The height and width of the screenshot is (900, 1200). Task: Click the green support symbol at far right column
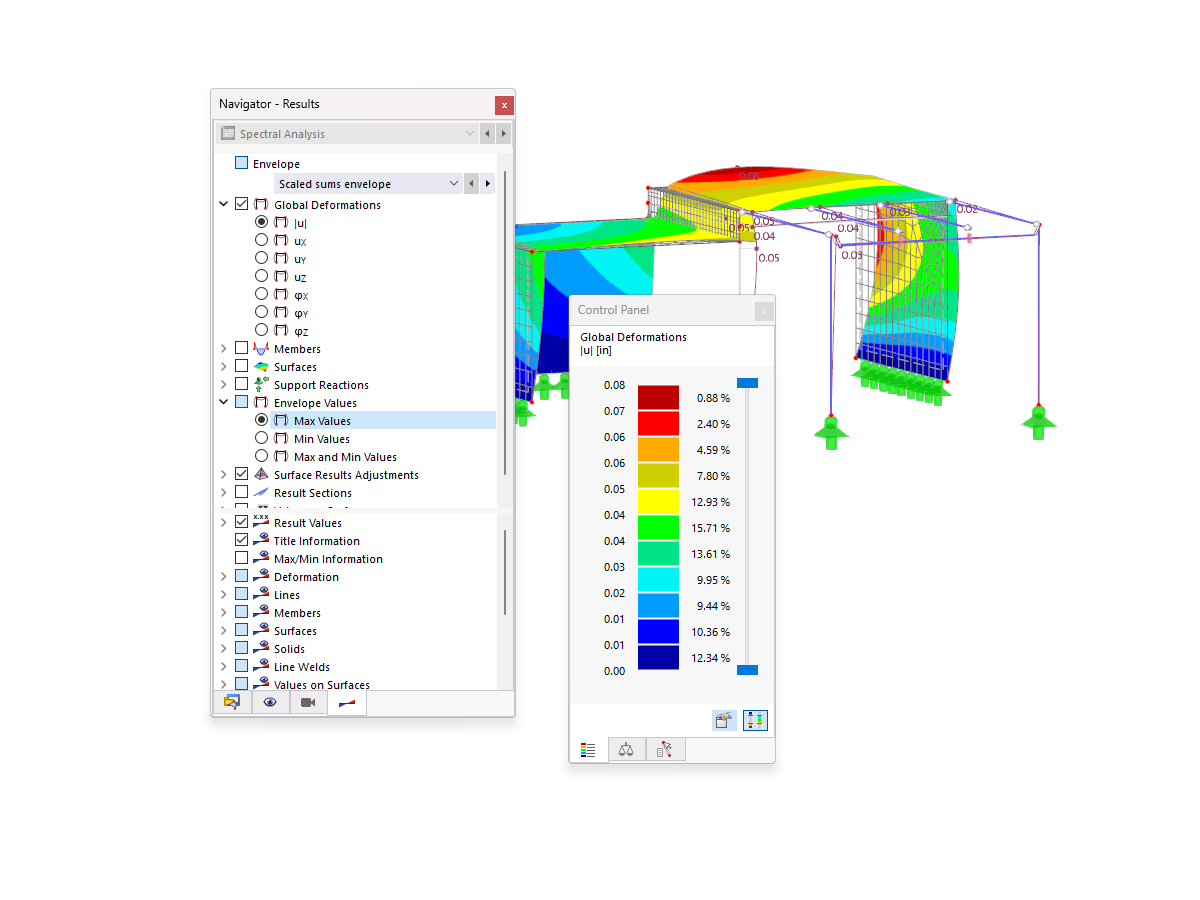click(1039, 422)
